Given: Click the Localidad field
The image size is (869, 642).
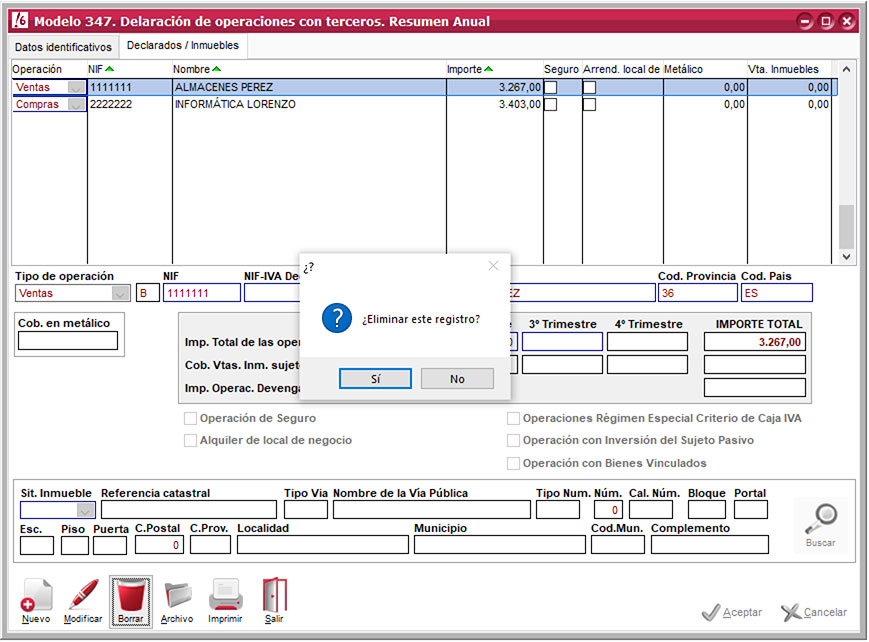Looking at the screenshot, I should click(323, 545).
